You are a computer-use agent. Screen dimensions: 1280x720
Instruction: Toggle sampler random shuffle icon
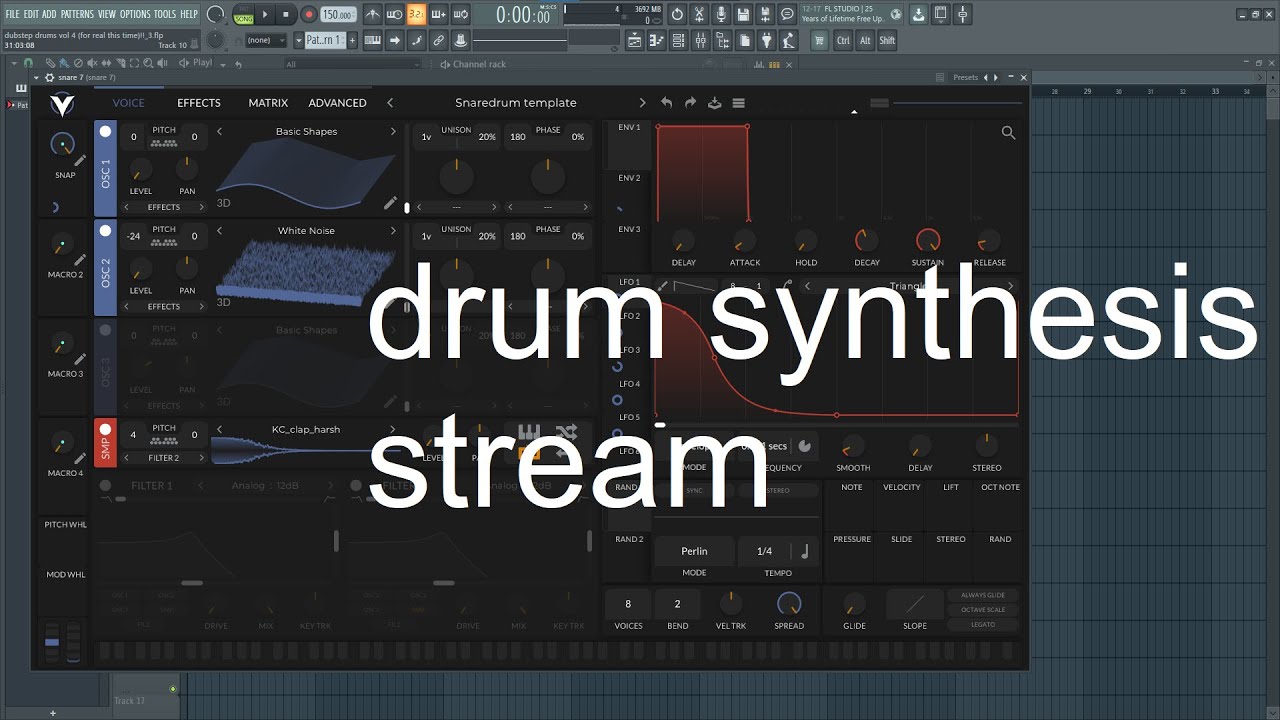tap(566, 431)
